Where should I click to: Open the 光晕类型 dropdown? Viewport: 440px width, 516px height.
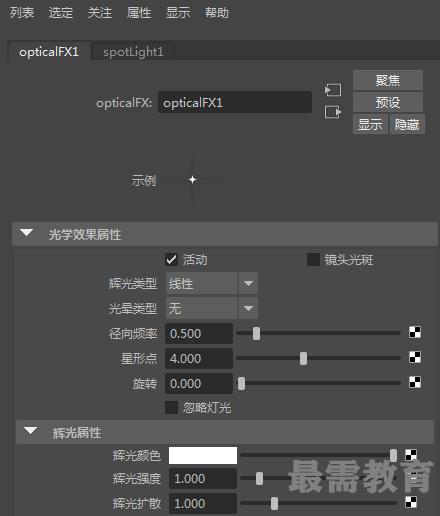(x=212, y=308)
